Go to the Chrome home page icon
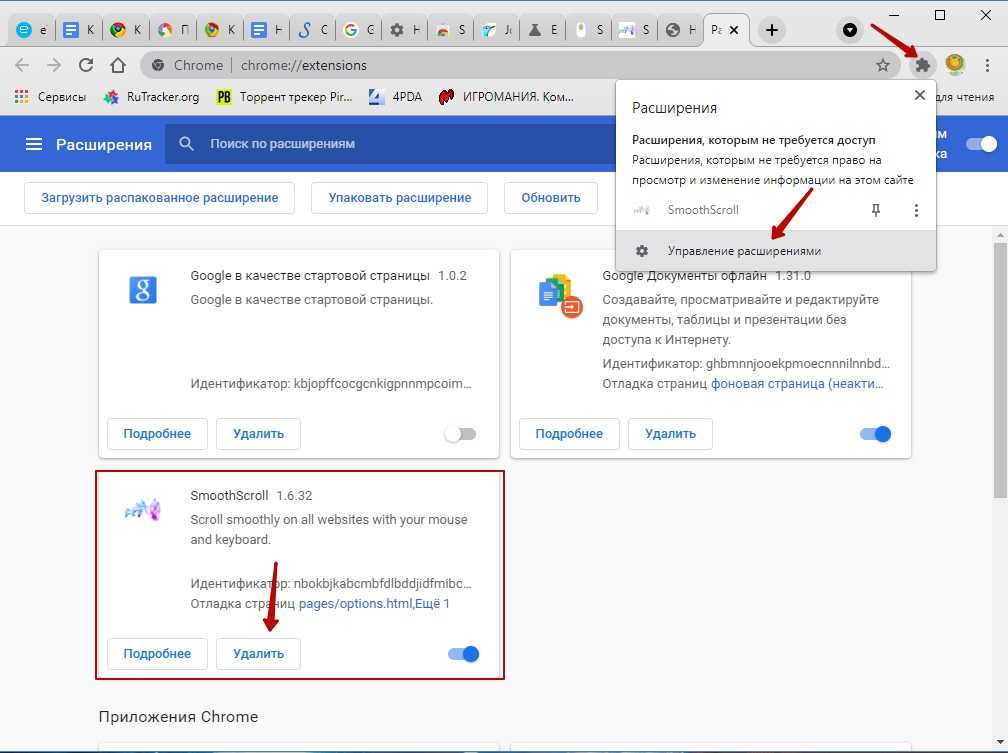The width and height of the screenshot is (1008, 753). click(x=118, y=65)
